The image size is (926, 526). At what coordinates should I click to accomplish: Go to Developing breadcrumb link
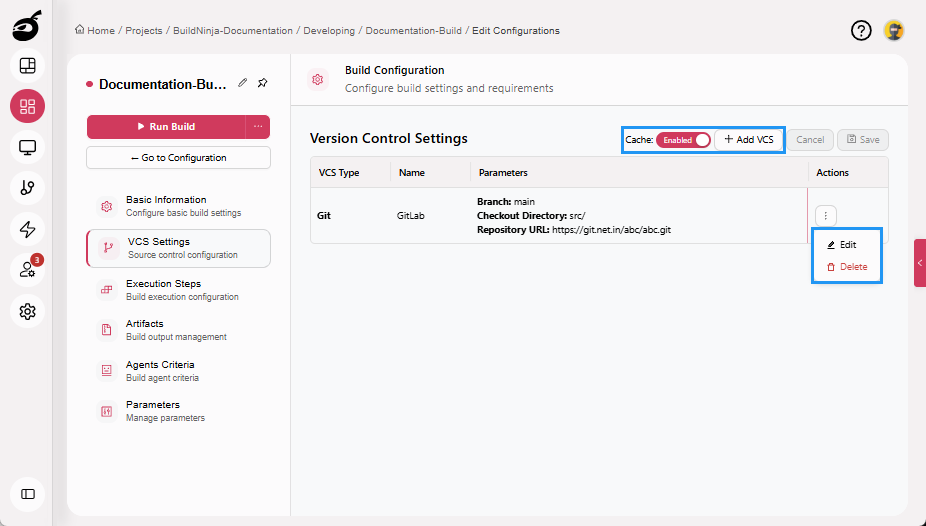(x=329, y=31)
